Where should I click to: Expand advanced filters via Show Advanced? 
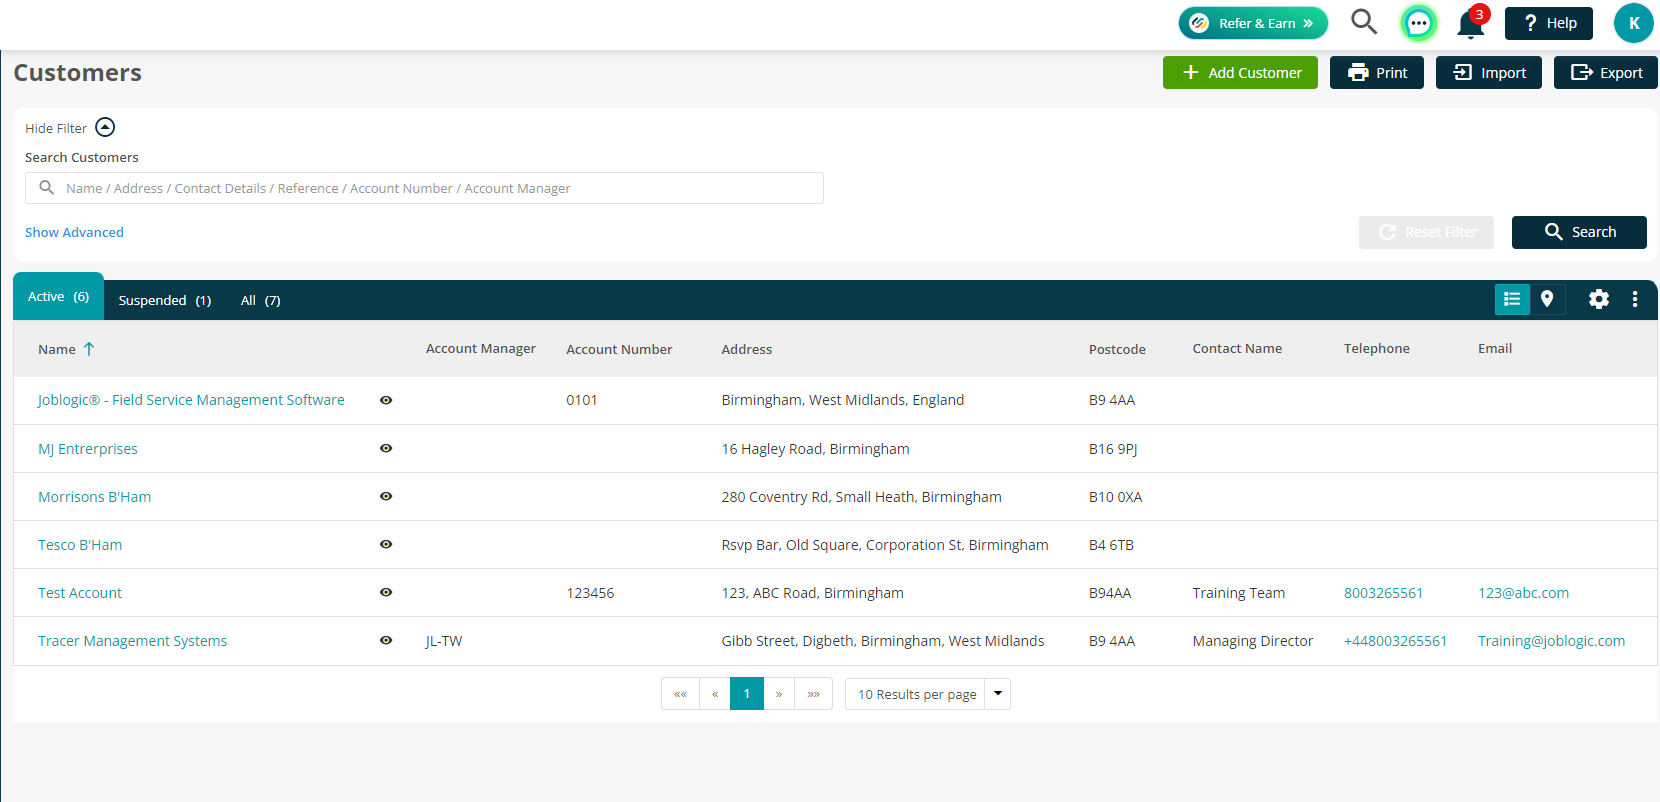[x=74, y=232]
